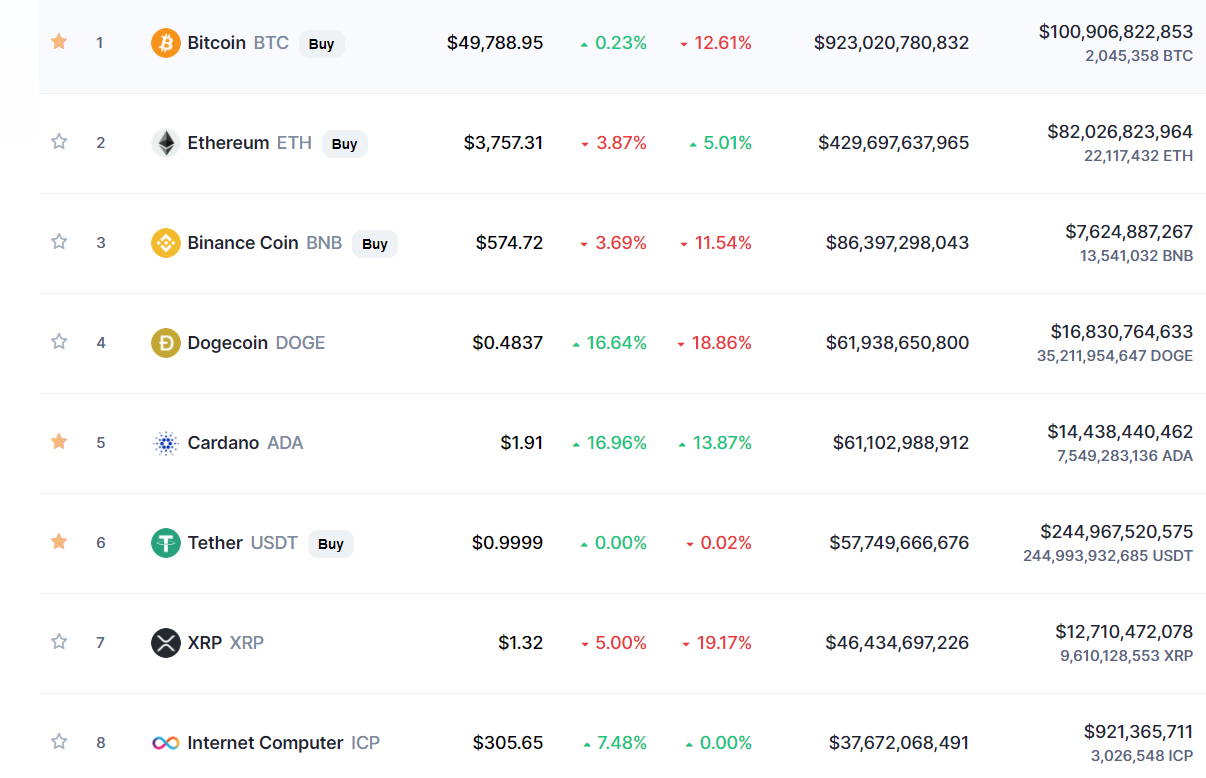The width and height of the screenshot is (1206, 778).
Task: Select the Buy button for Tether
Action: point(331,544)
